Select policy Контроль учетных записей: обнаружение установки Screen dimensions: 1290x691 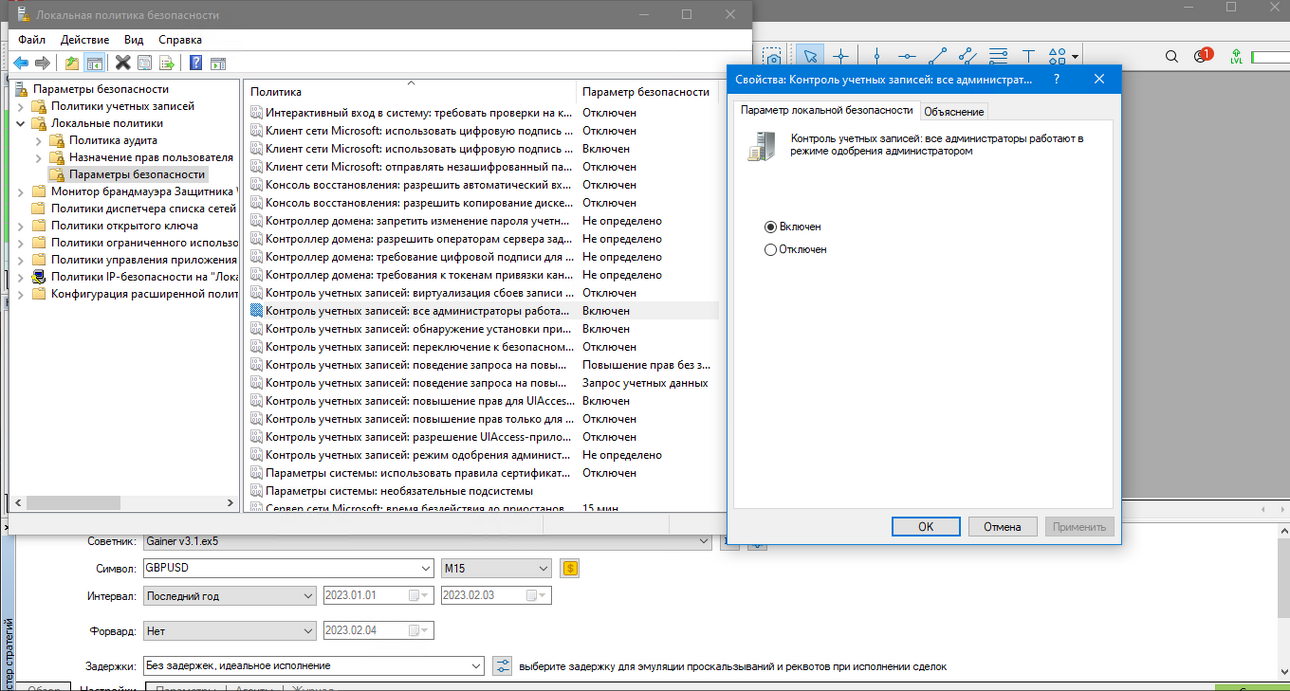(419, 329)
